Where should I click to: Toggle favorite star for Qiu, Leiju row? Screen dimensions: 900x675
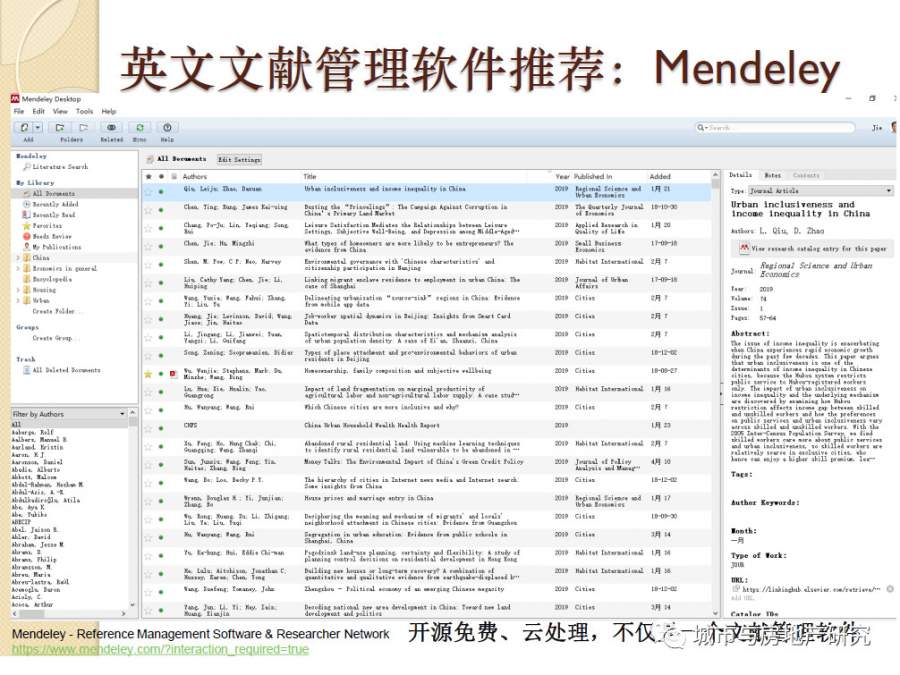[x=149, y=192]
